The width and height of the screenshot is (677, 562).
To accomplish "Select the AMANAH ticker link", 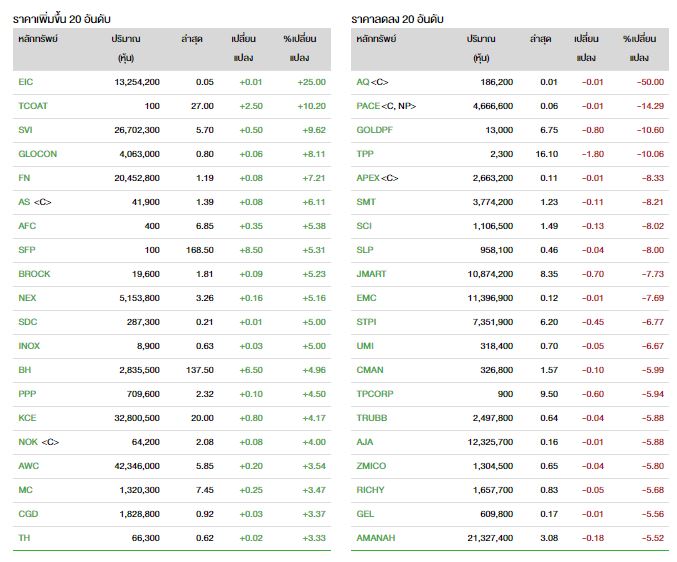I will pos(376,537).
